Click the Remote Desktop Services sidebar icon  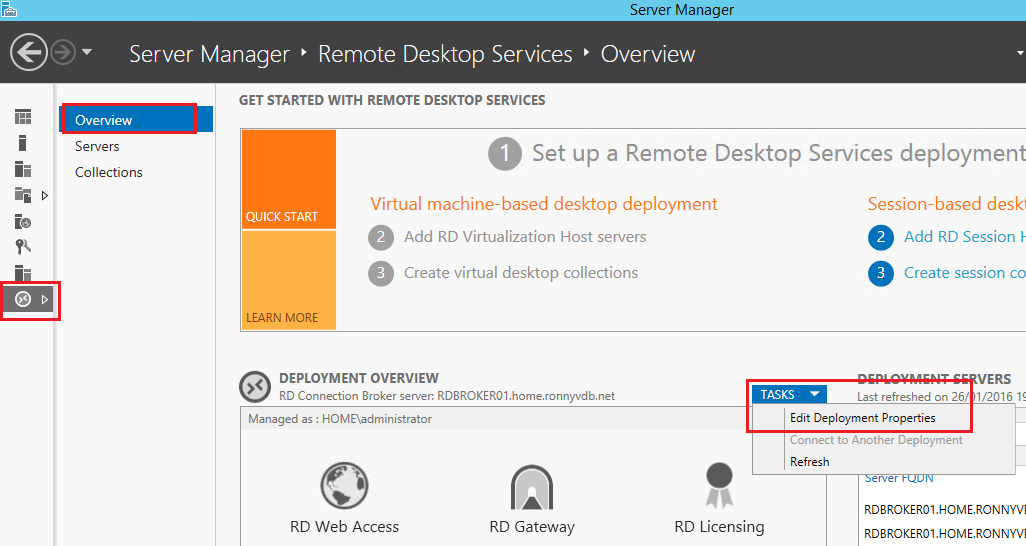pyautogui.click(x=23, y=299)
